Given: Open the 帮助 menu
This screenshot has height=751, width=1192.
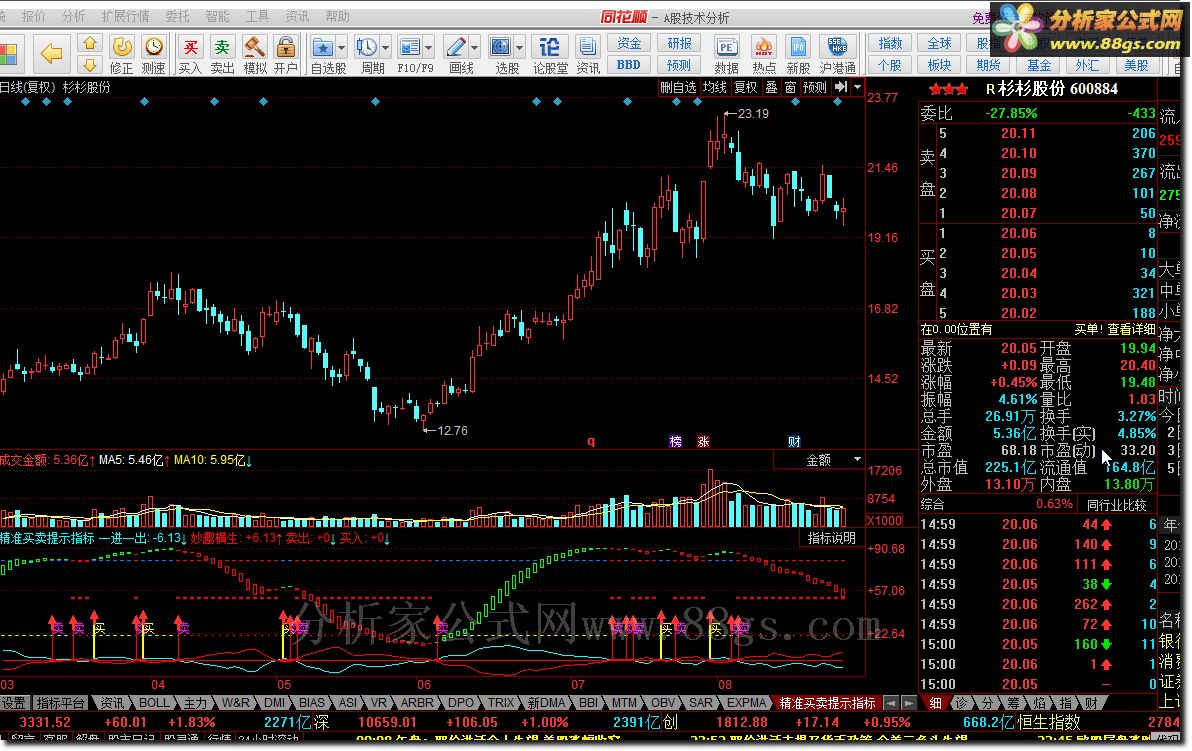Looking at the screenshot, I should click(337, 16).
